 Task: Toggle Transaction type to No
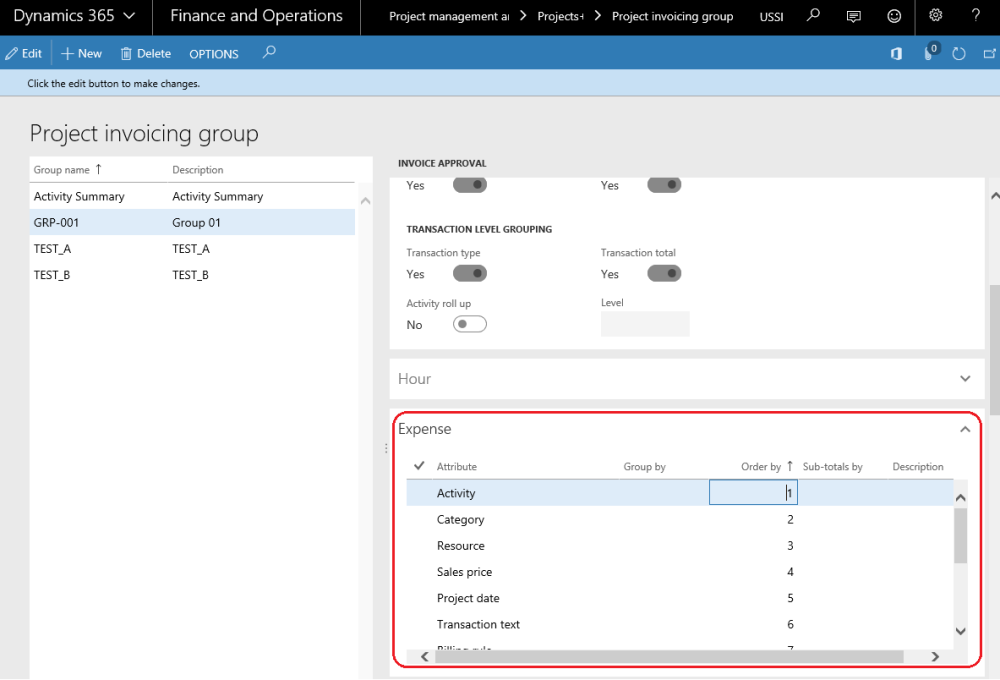pos(469,273)
